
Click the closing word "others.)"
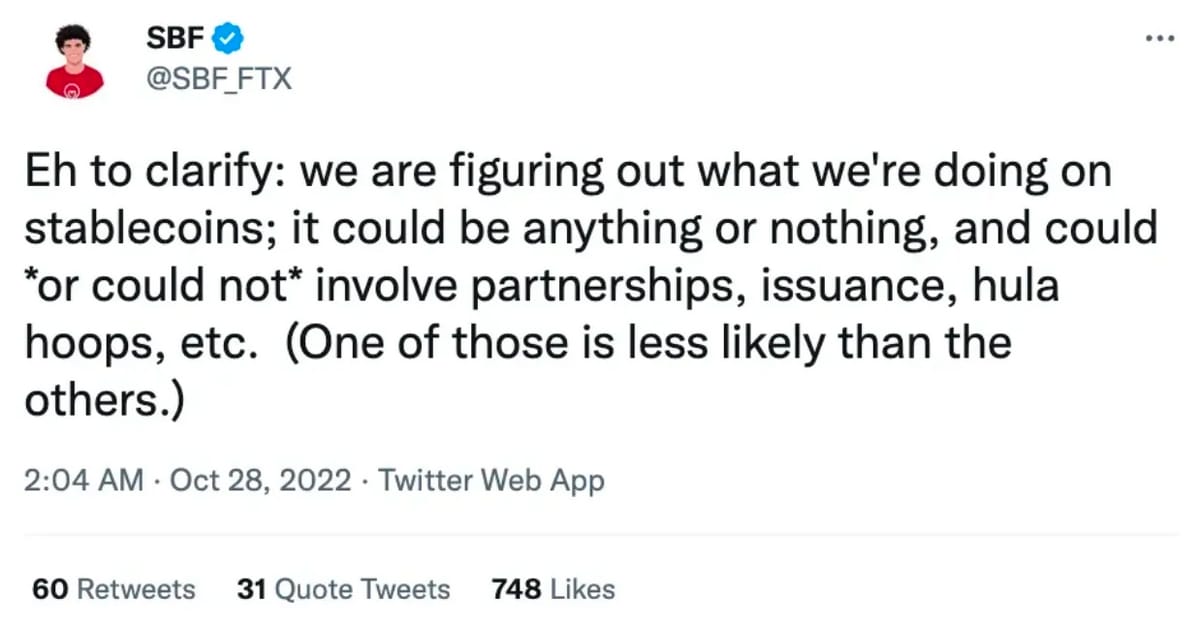(x=105, y=401)
